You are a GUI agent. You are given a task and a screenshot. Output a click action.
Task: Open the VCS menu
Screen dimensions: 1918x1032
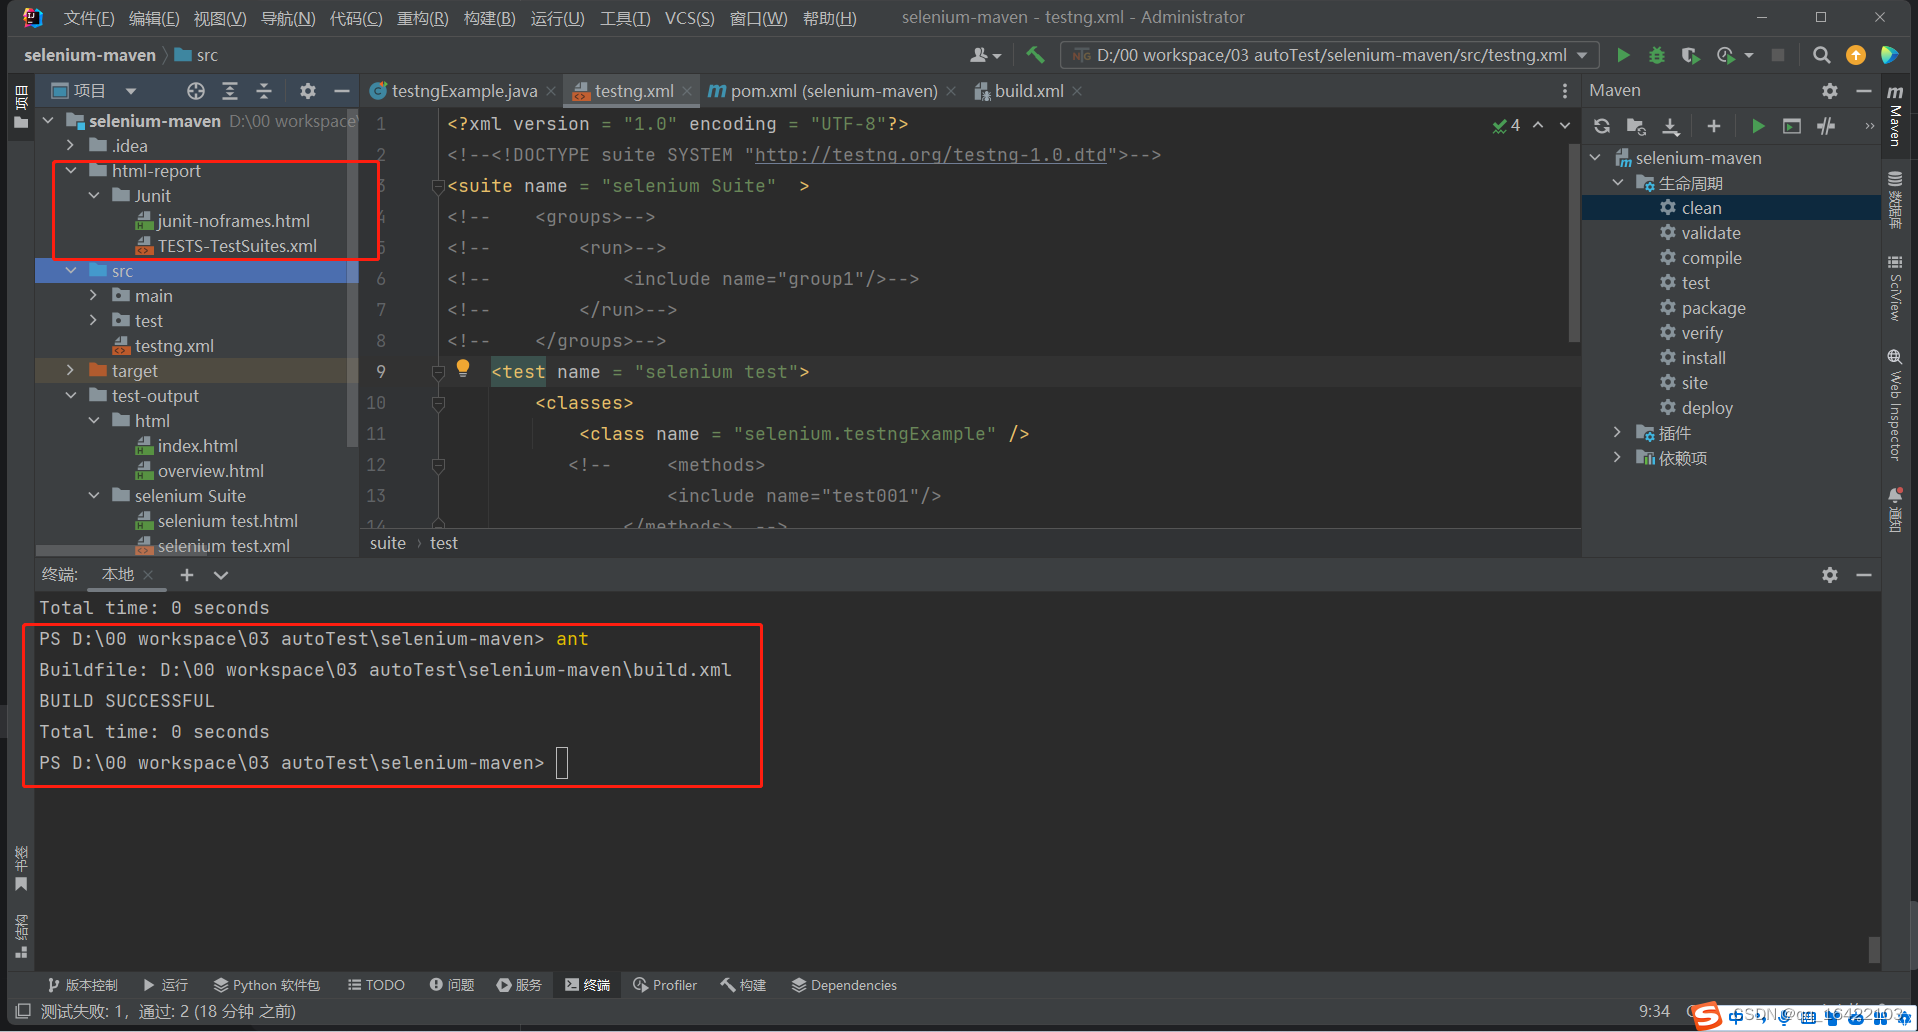pos(688,17)
